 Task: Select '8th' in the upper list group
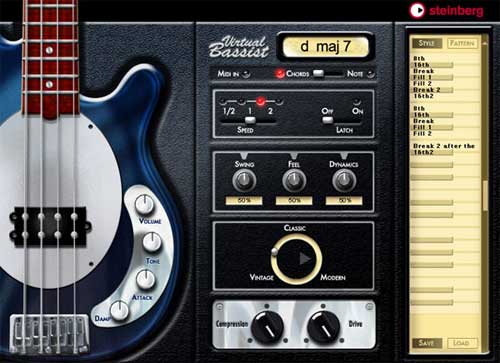[x=419, y=58]
